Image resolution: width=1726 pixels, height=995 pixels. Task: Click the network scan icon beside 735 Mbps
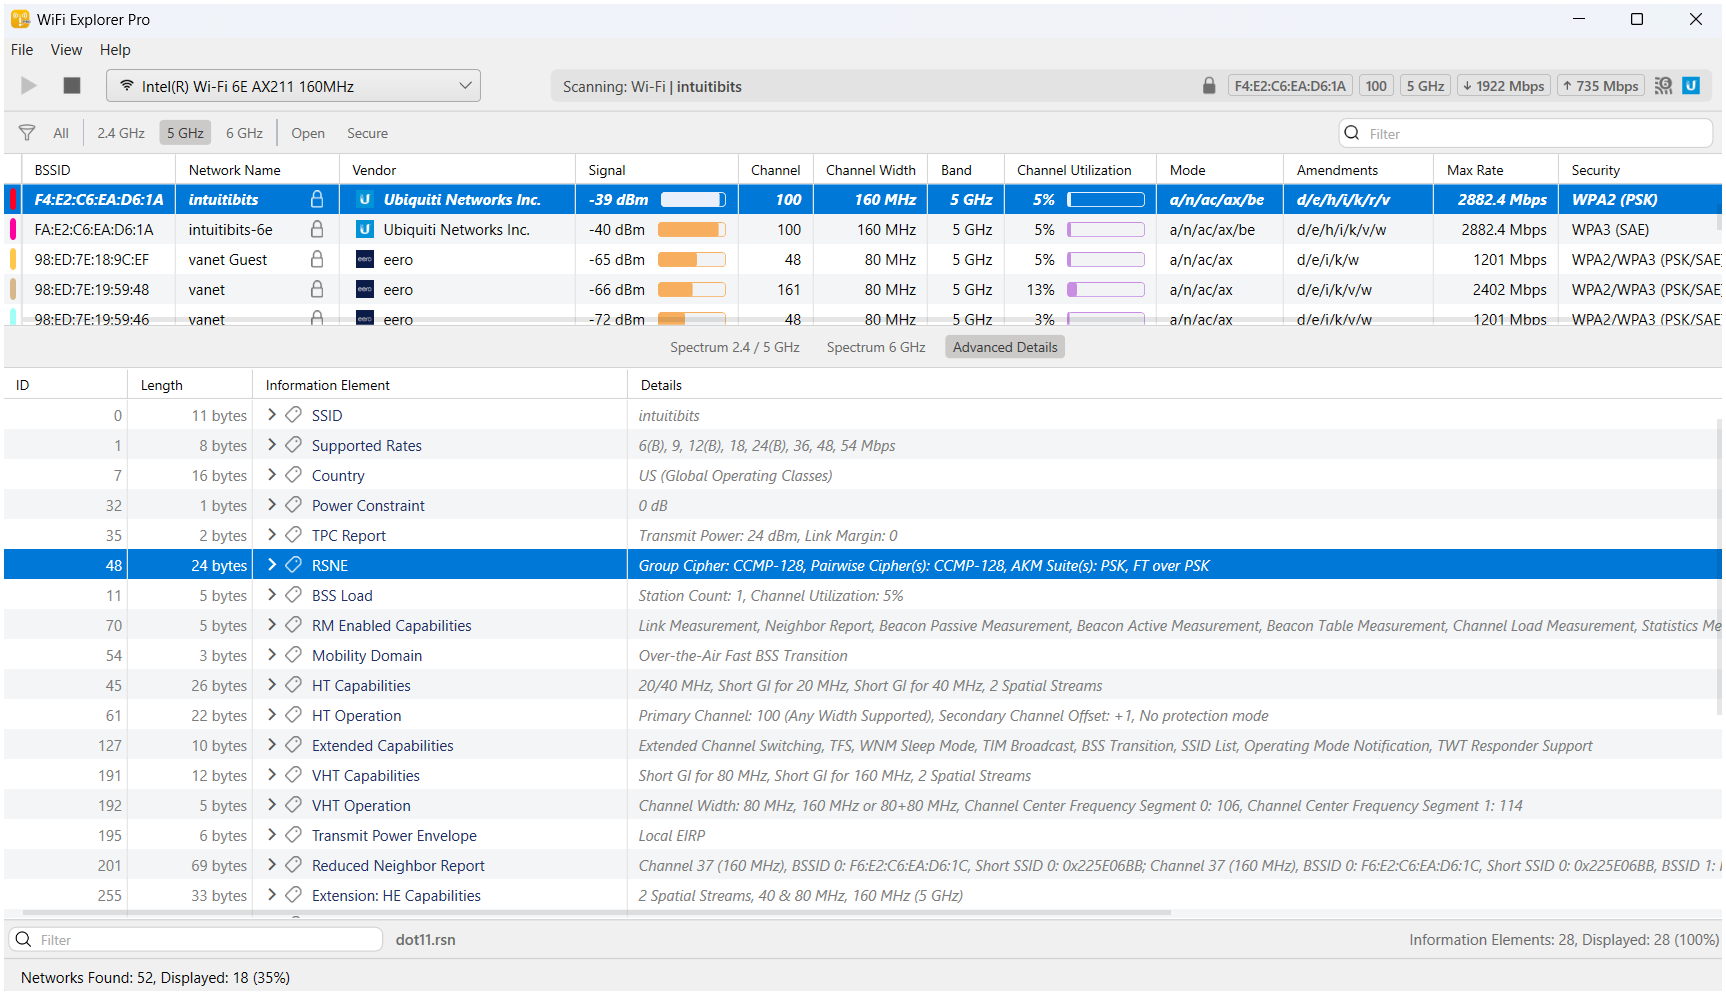click(x=1663, y=86)
